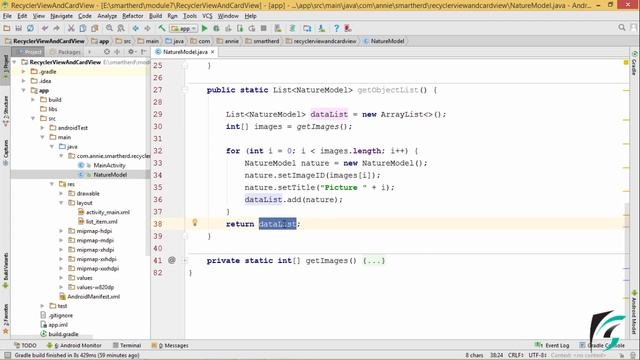Select list_item.xml in project tree
The width and height of the screenshot is (640, 360).
pyautogui.click(x=102, y=222)
